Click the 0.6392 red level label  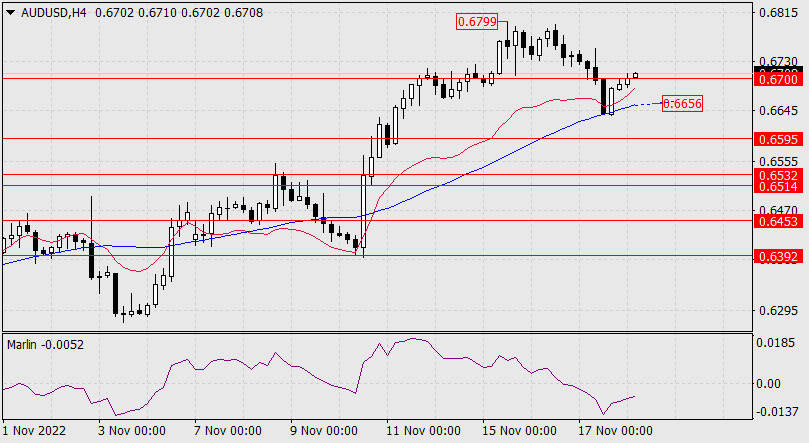pos(775,256)
